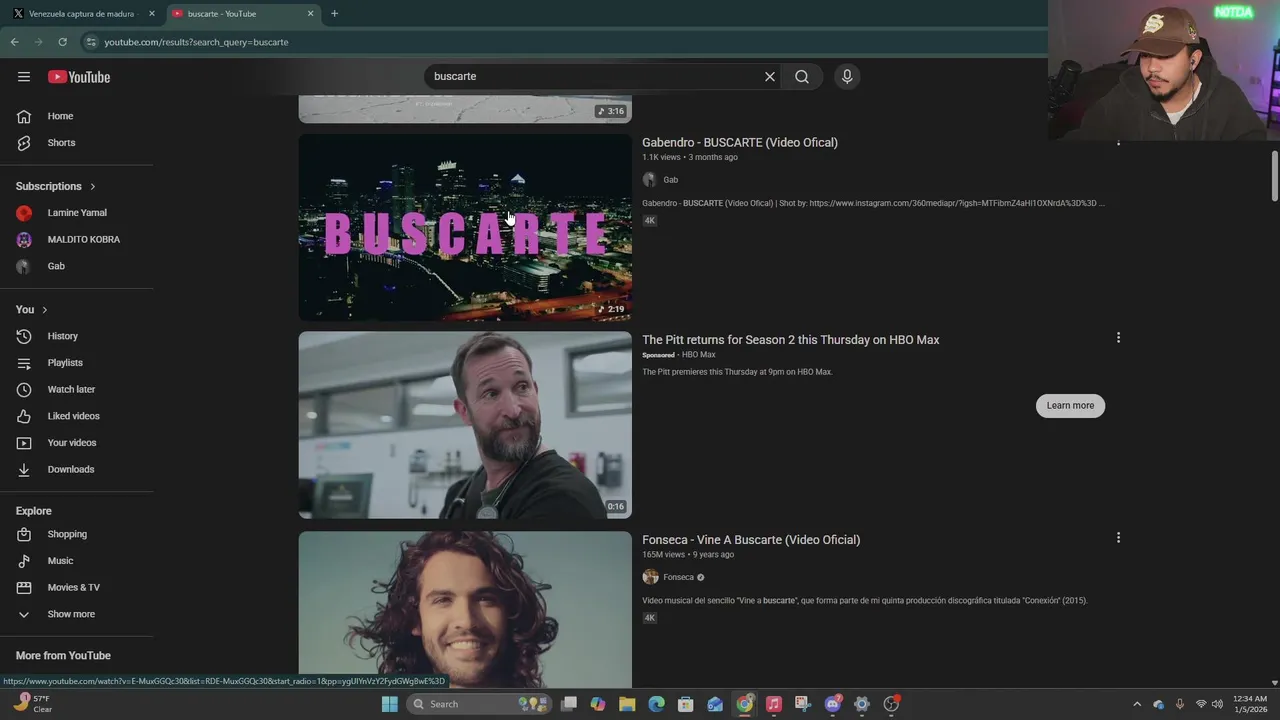Switch to the Venezuela captura X tab
This screenshot has width=1280, height=720.
(x=81, y=14)
